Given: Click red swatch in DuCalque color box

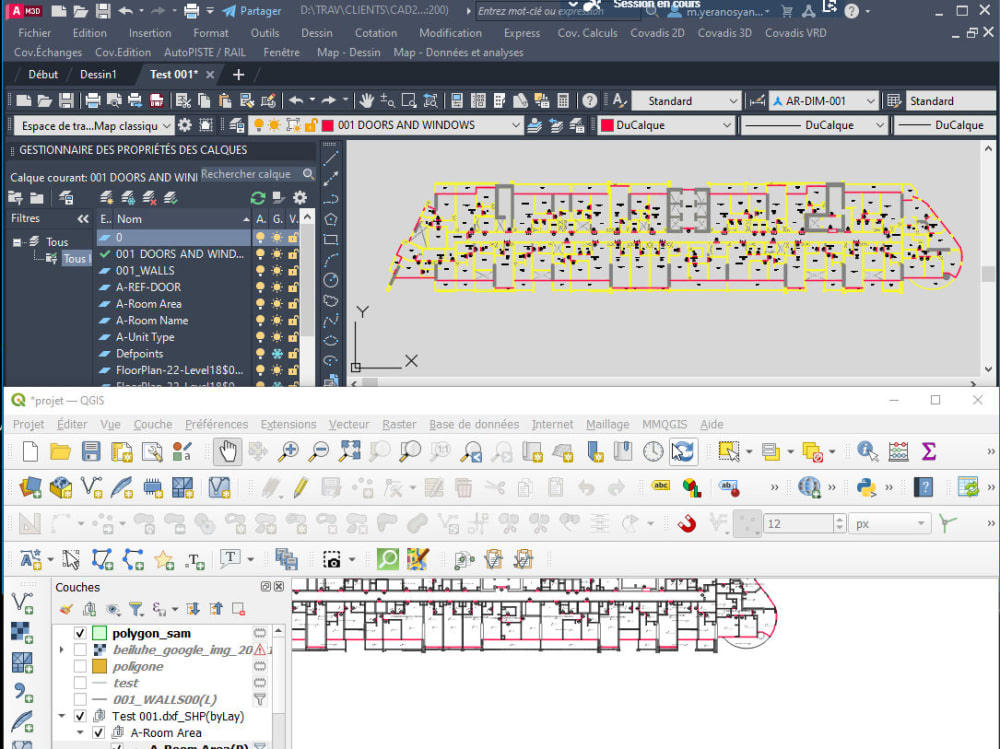Looking at the screenshot, I should point(607,126).
